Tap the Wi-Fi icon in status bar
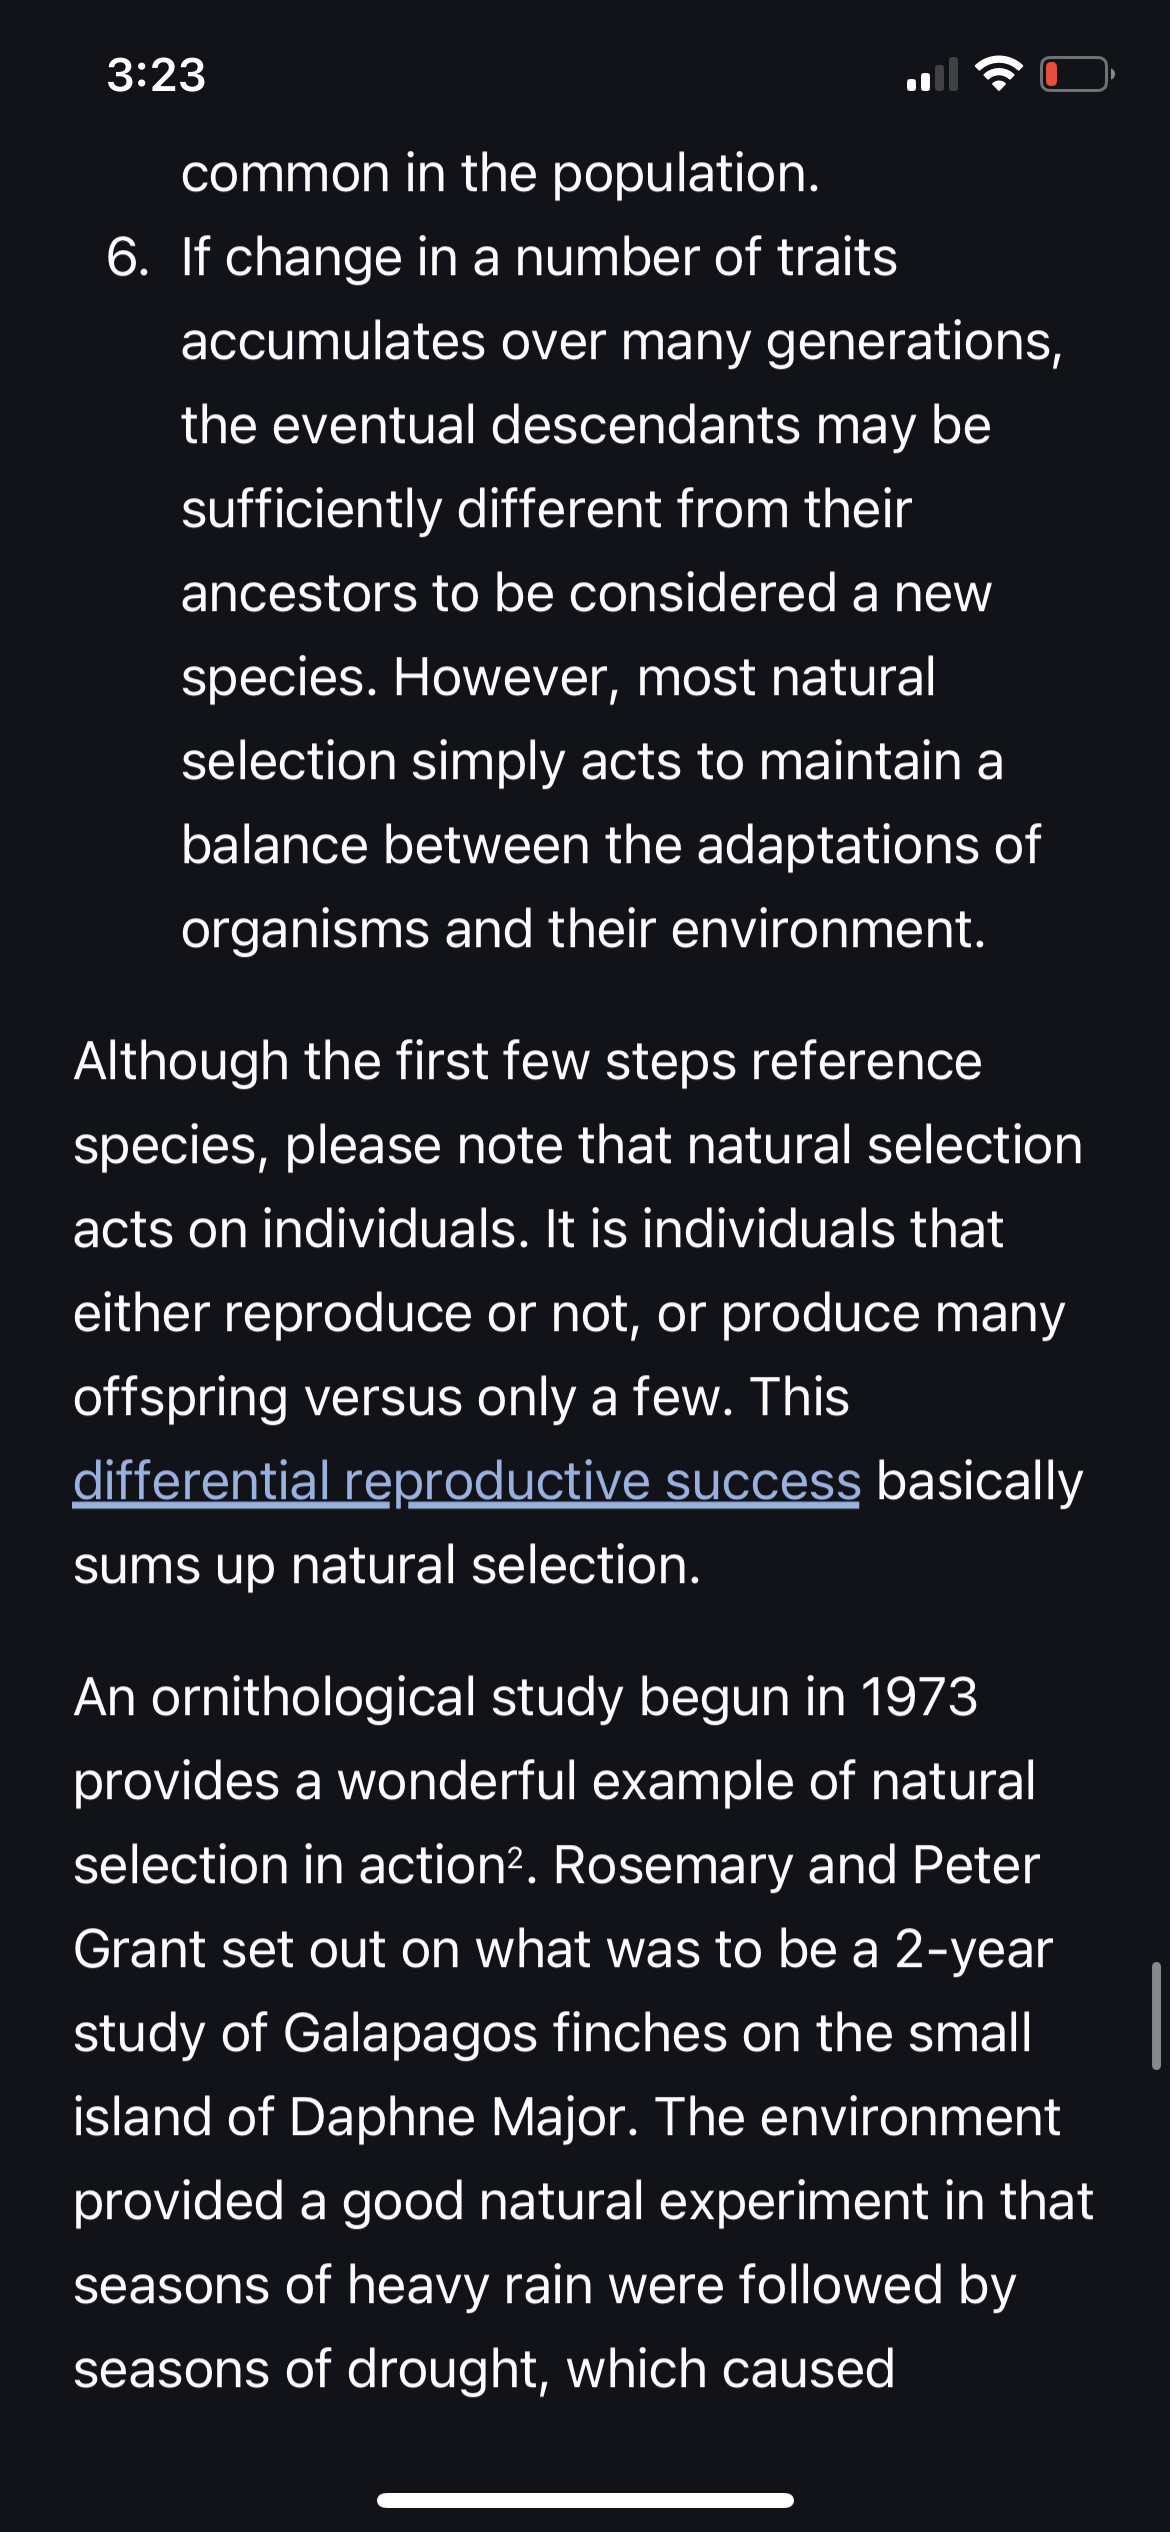Viewport: 1170px width, 2532px height. coord(998,74)
